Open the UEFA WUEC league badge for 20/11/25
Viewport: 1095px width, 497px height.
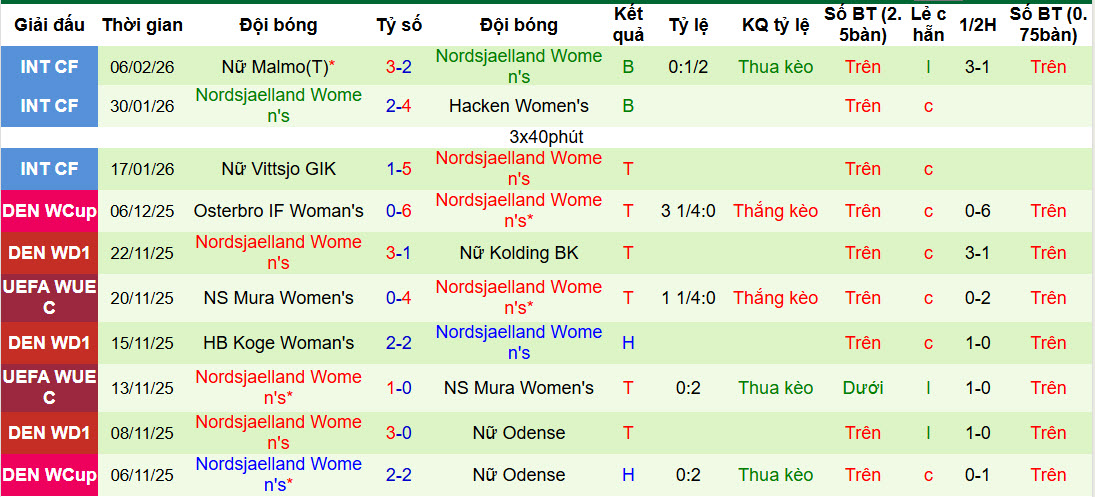tap(49, 298)
